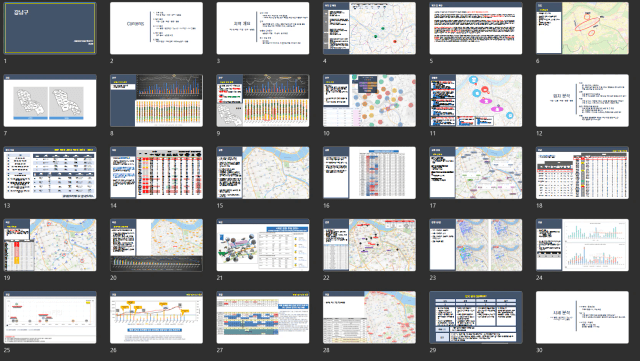Select slide 22 thumbnail
640x361 pixels.
(369, 245)
